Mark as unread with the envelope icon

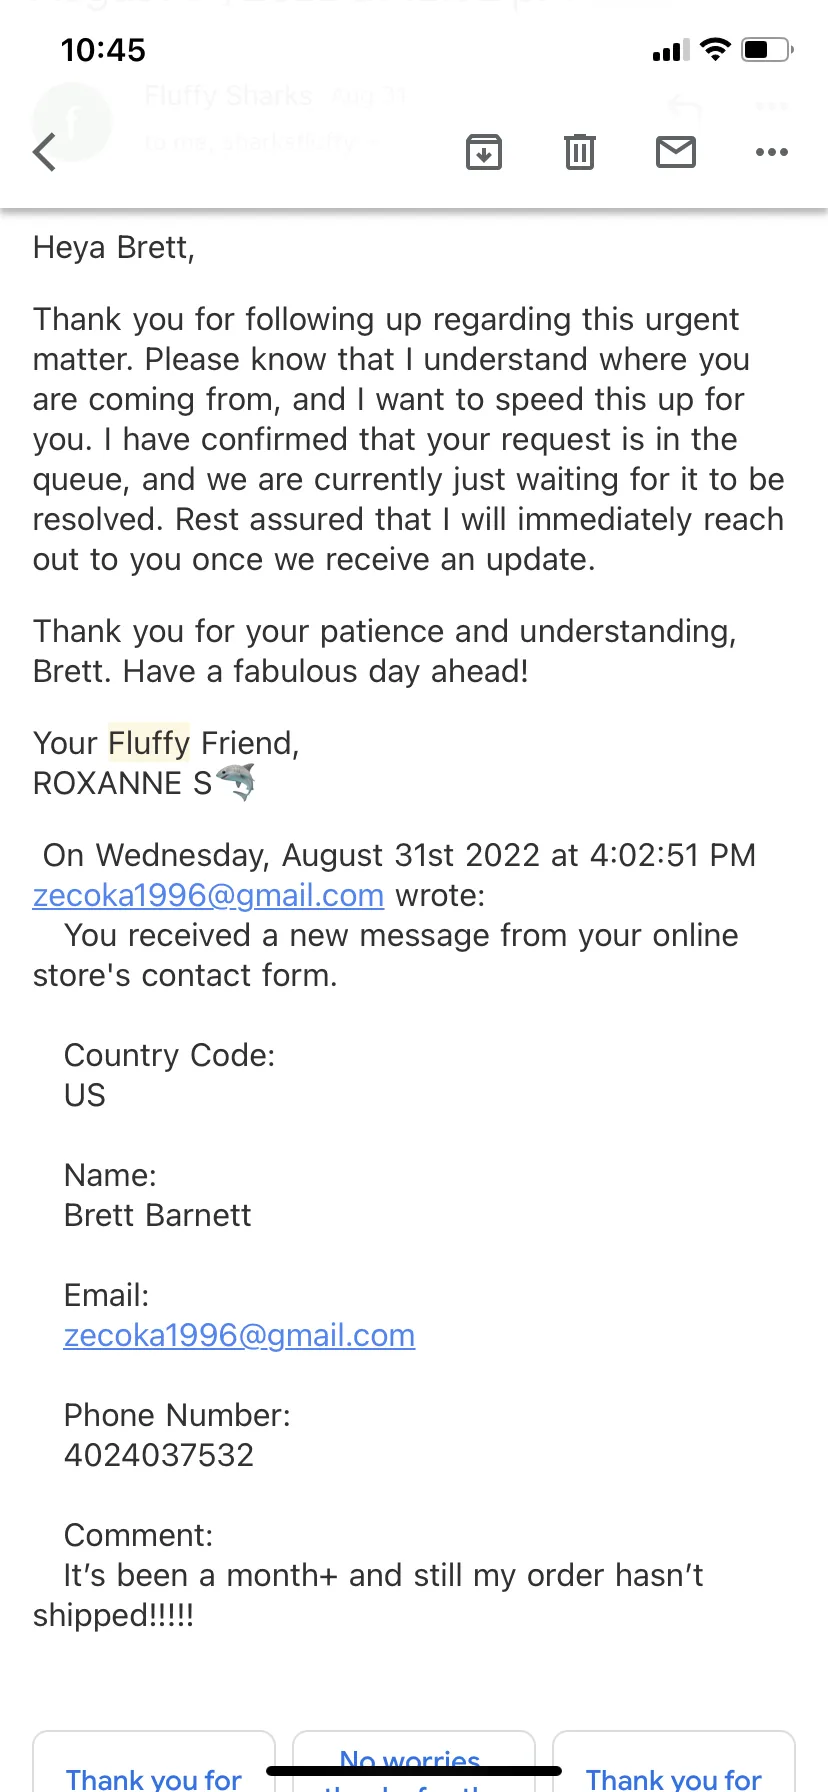click(676, 152)
